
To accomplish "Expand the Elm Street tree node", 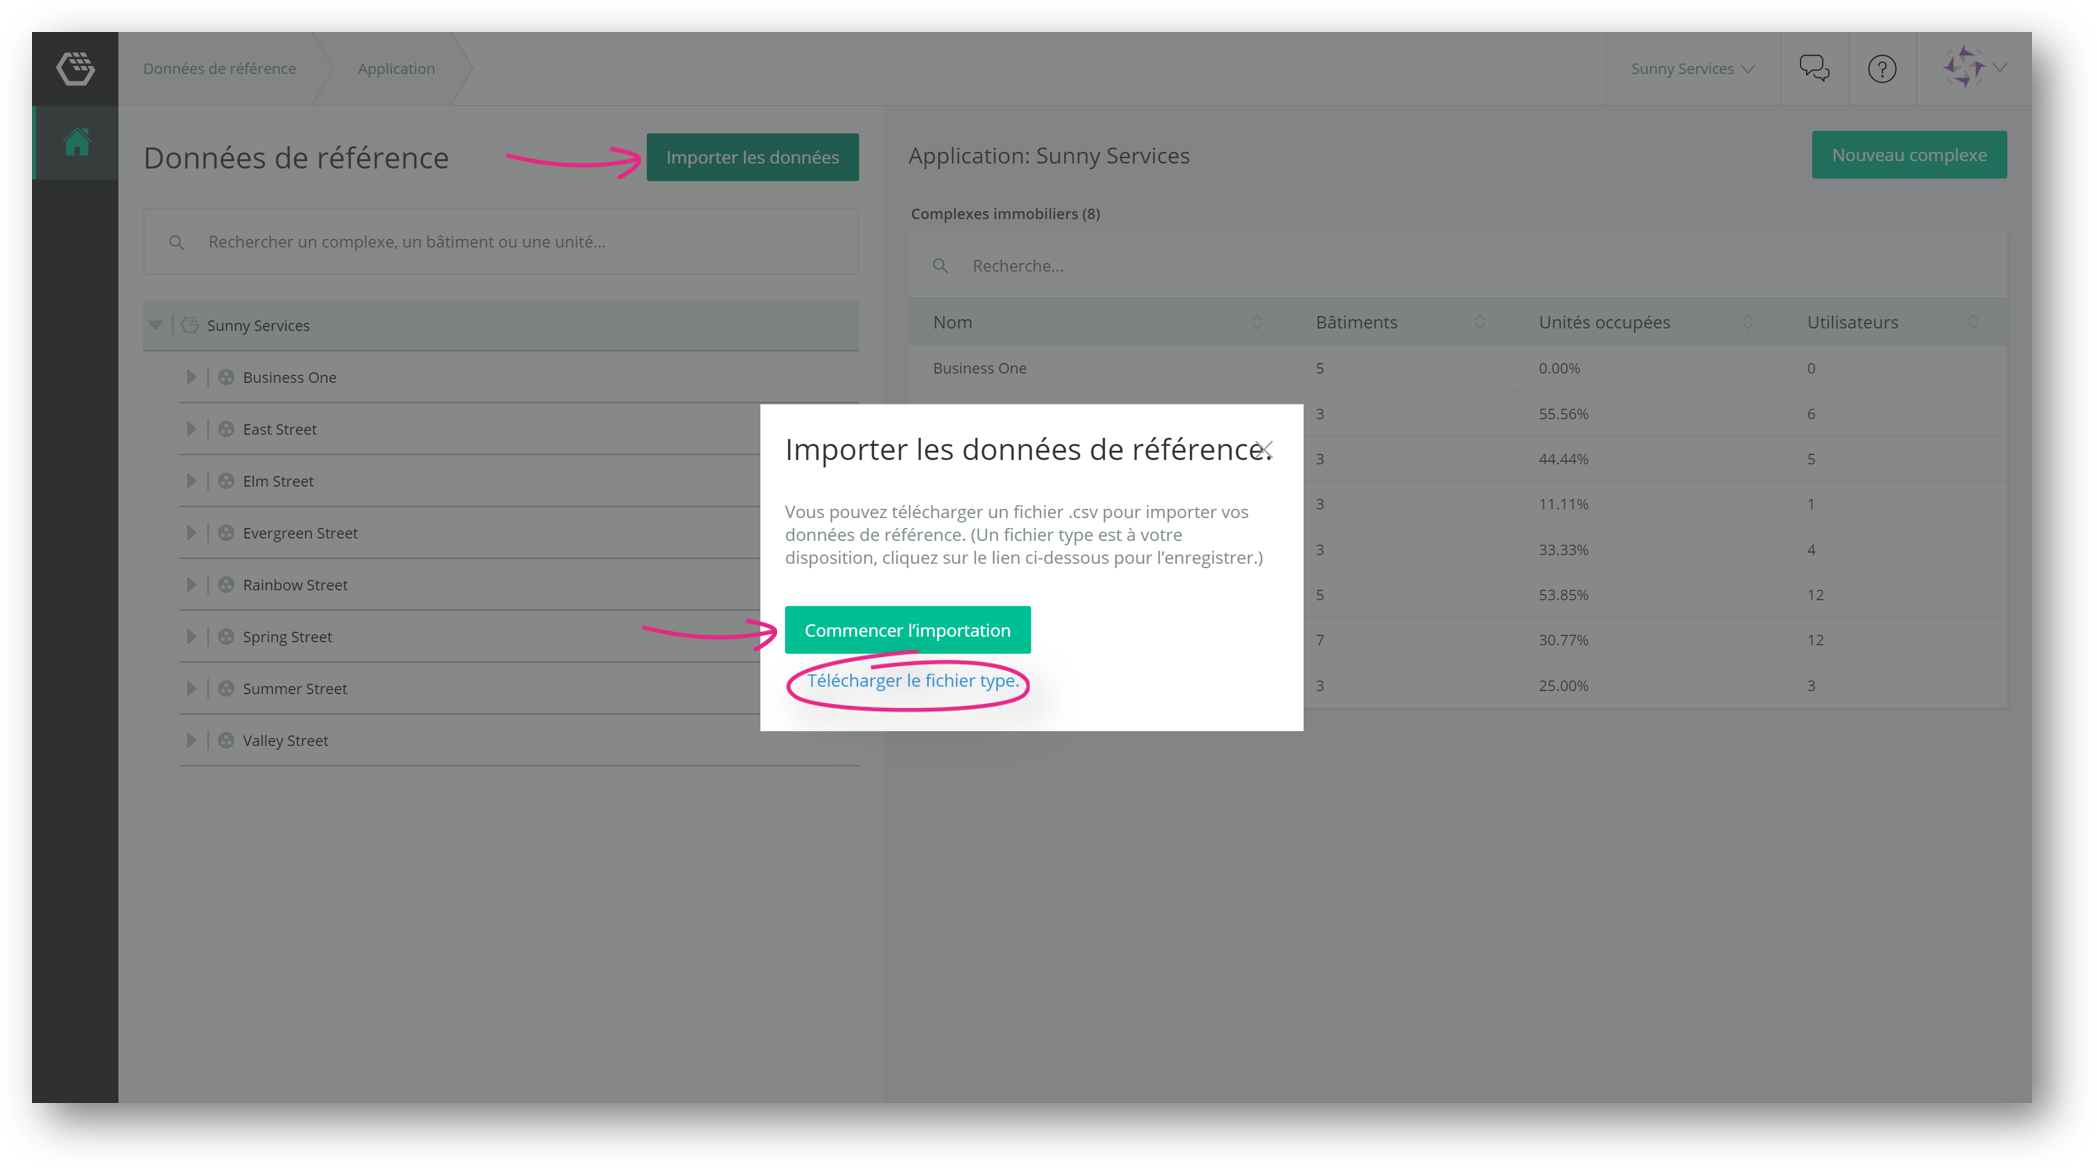I will (x=190, y=481).
